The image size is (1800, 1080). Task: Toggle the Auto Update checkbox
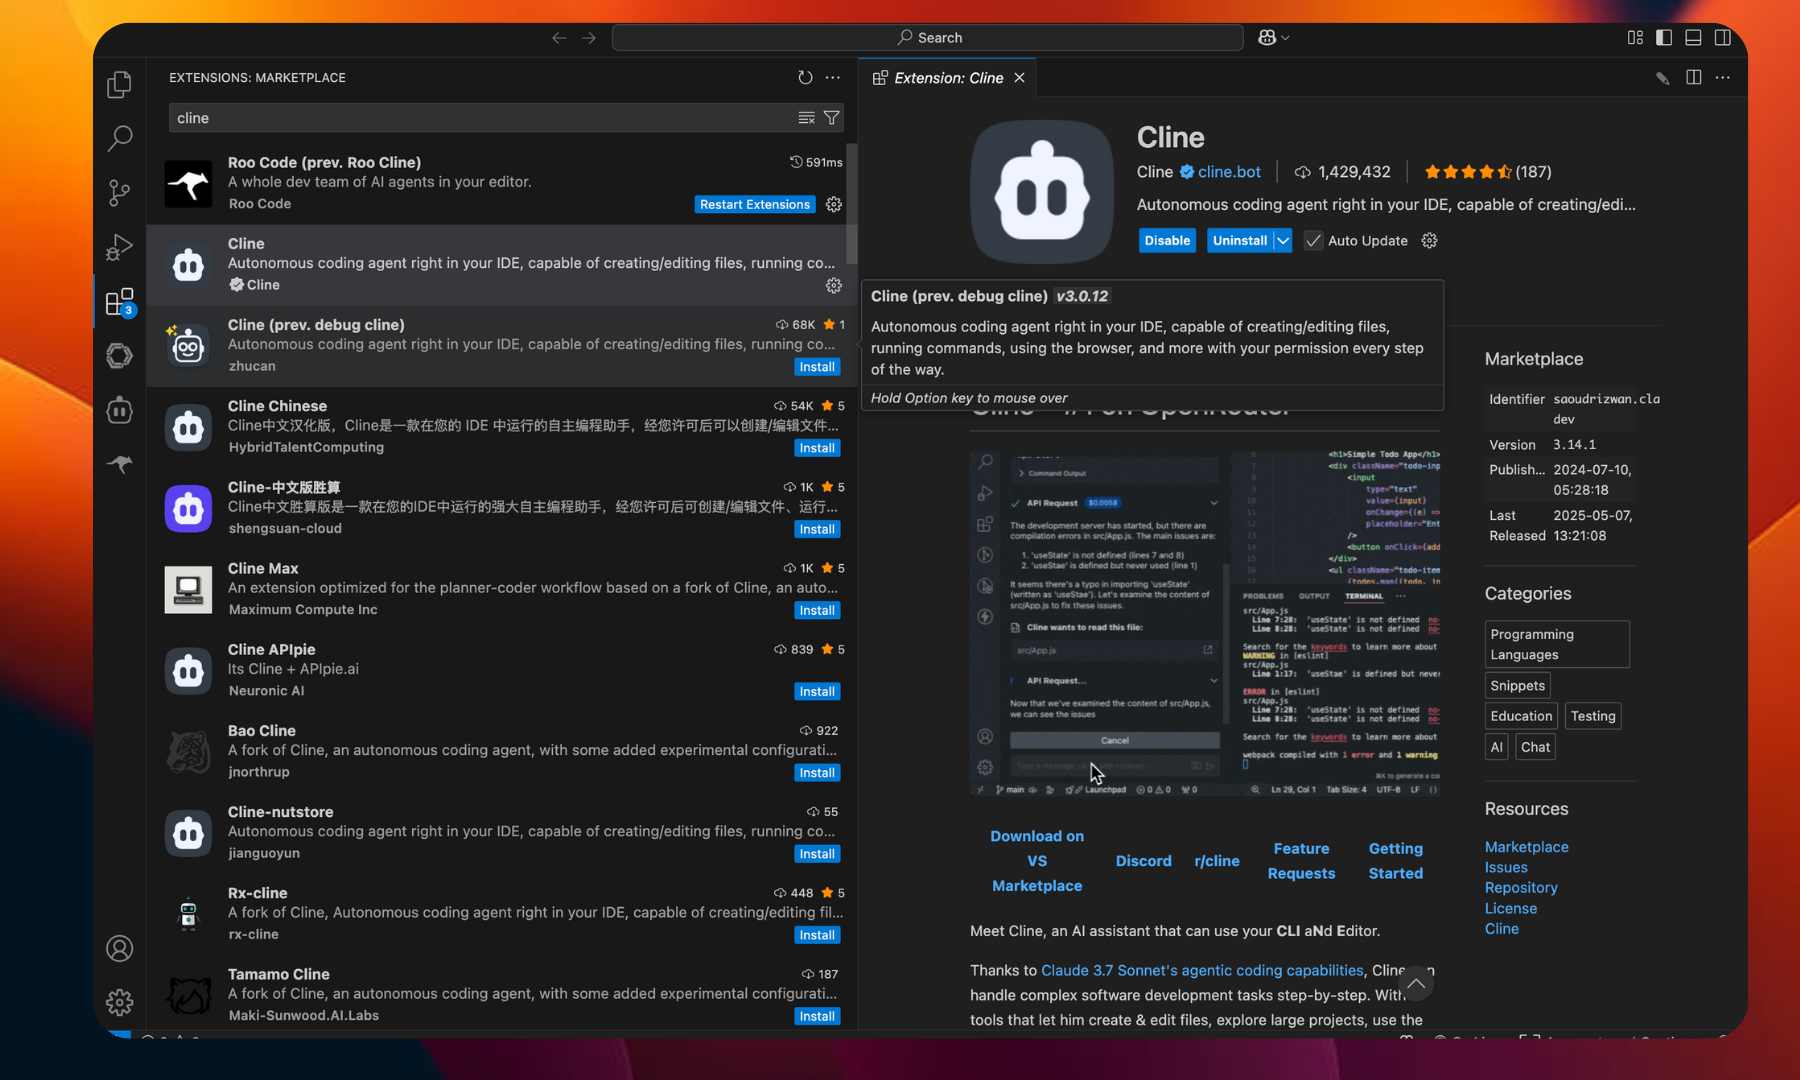click(x=1313, y=240)
